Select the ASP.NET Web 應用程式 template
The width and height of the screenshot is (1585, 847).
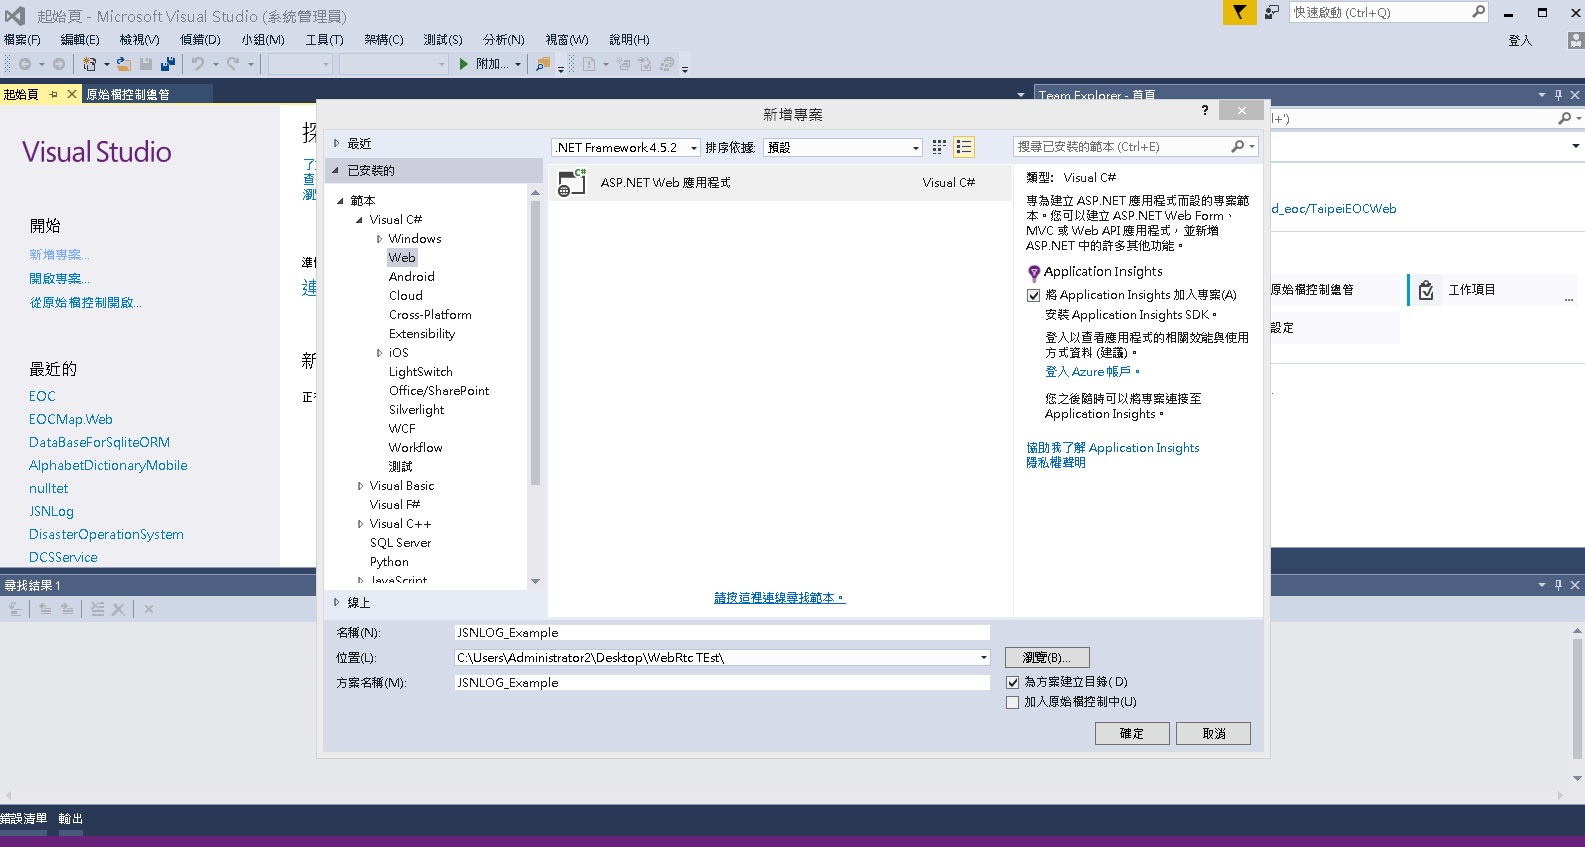[x=780, y=183]
